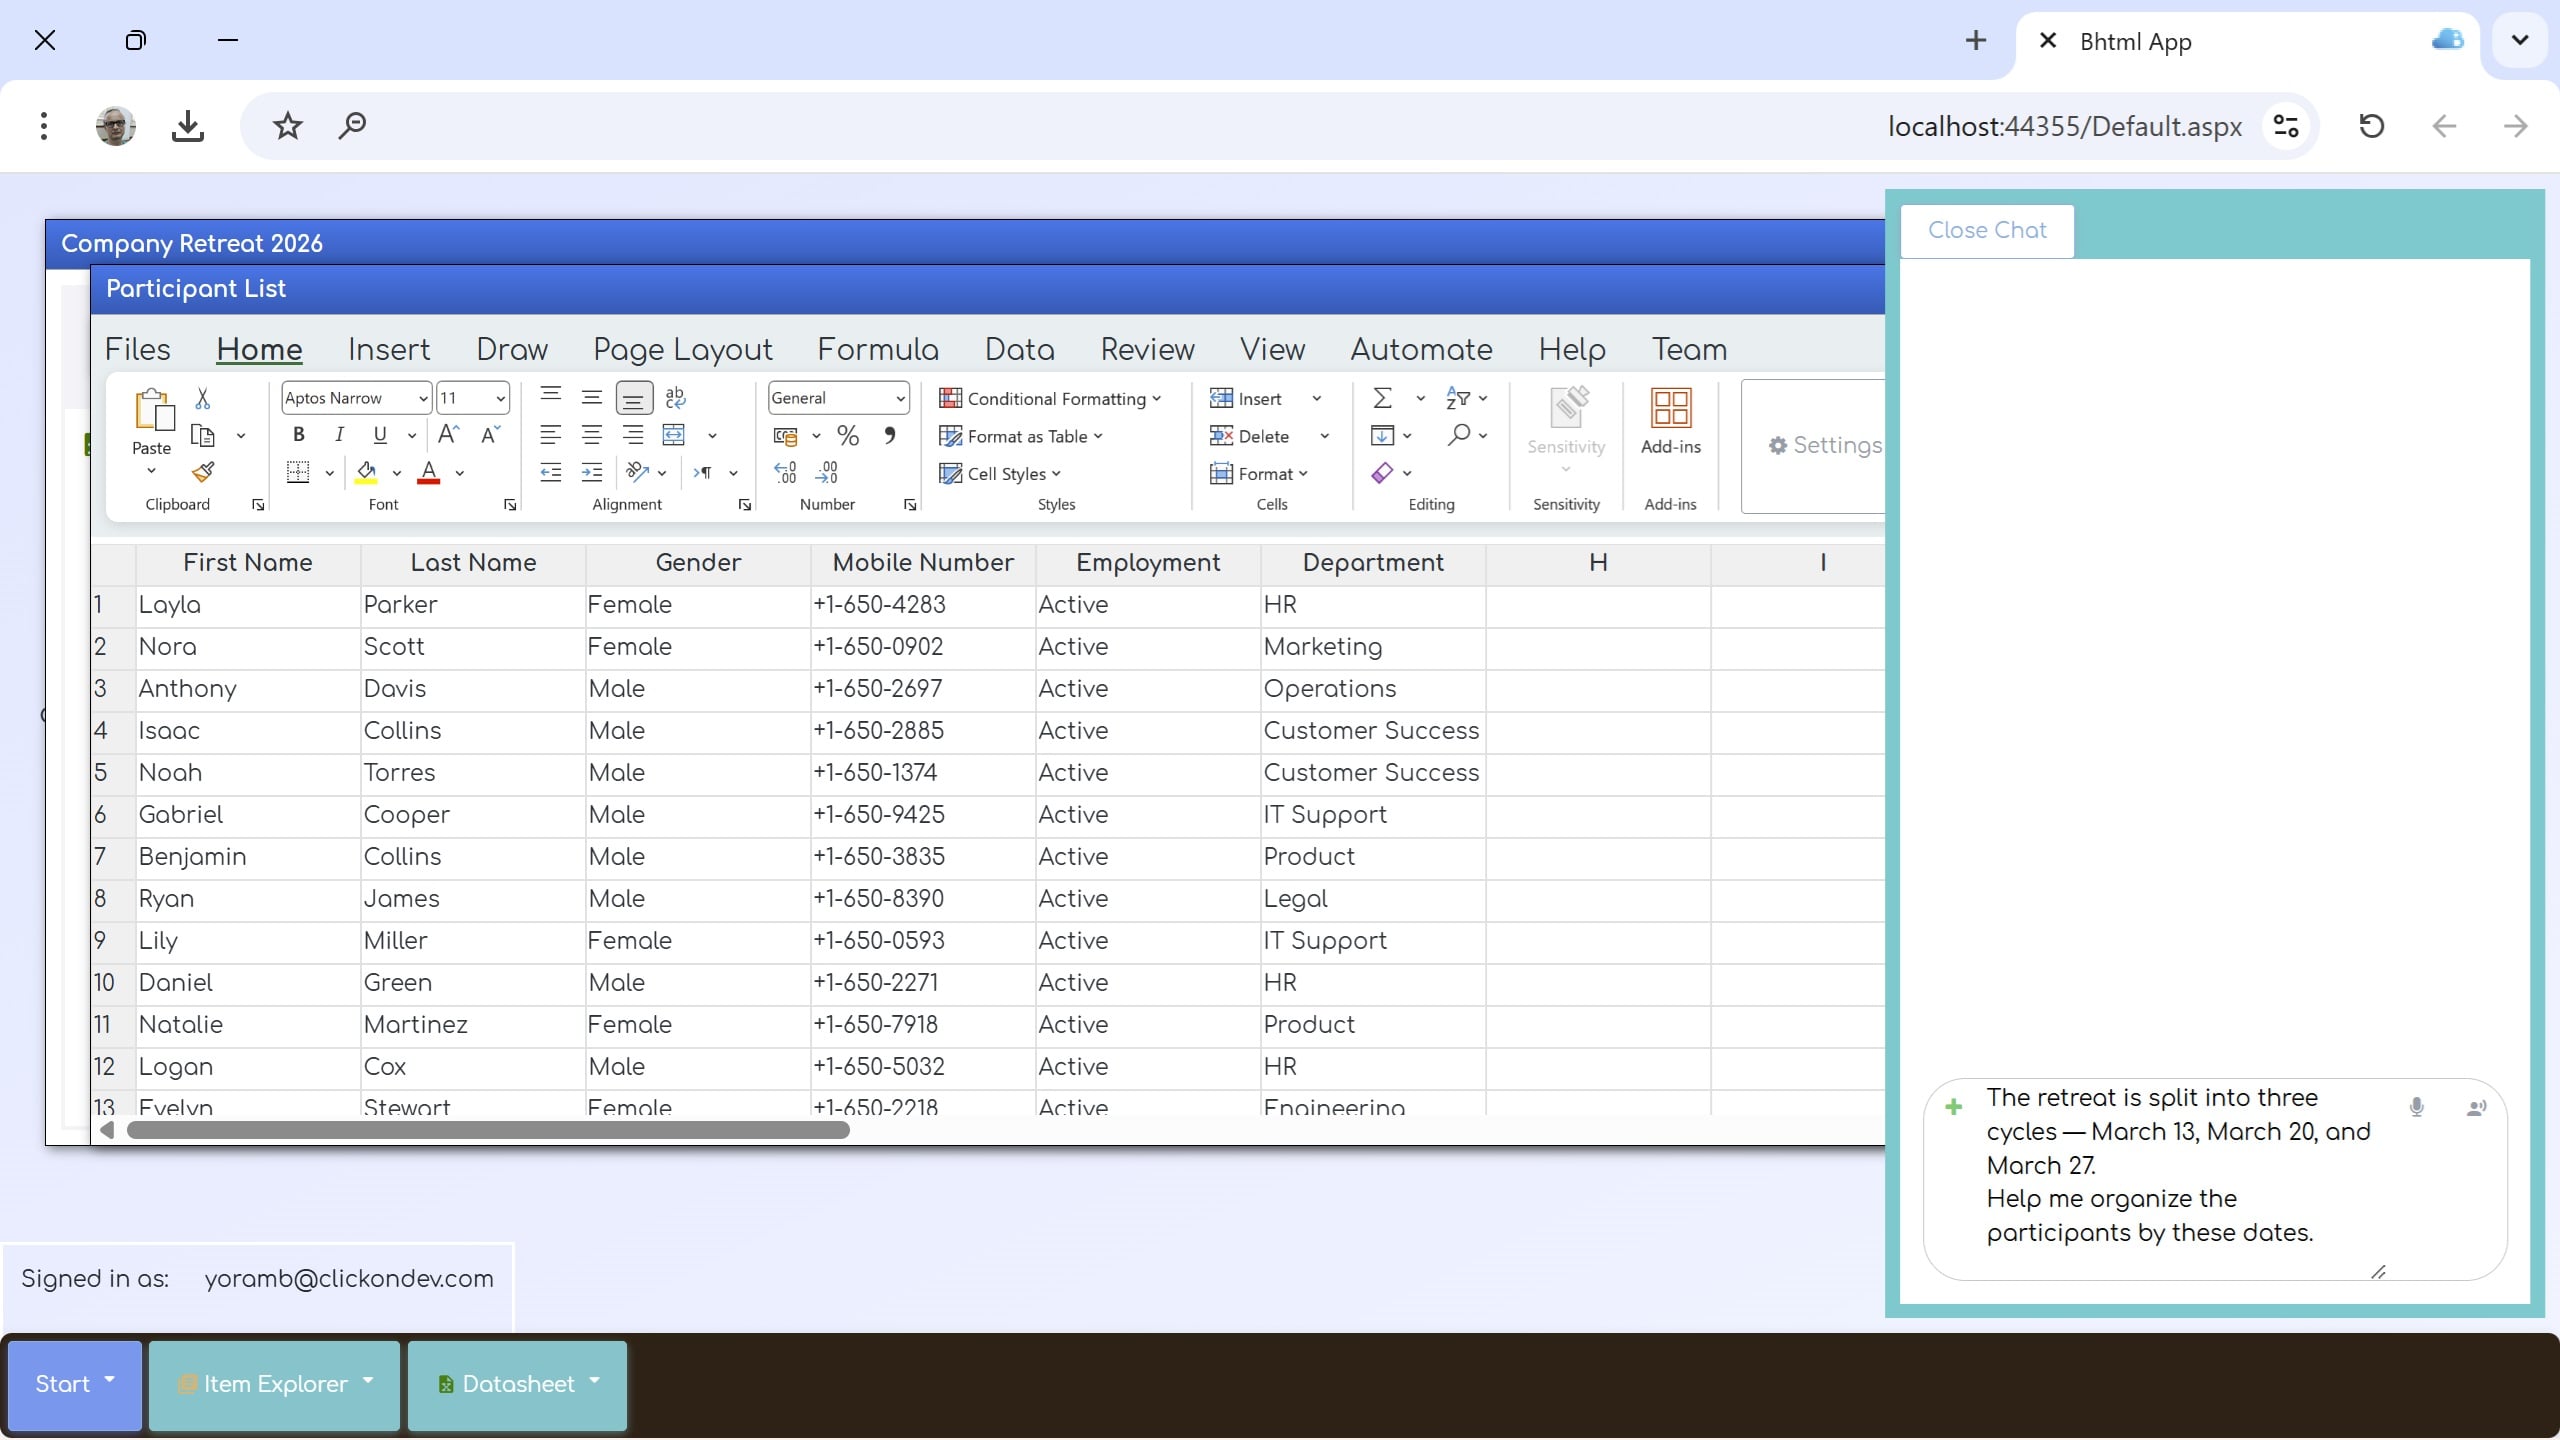Toggle bottom align in Alignment group

coord(633,398)
